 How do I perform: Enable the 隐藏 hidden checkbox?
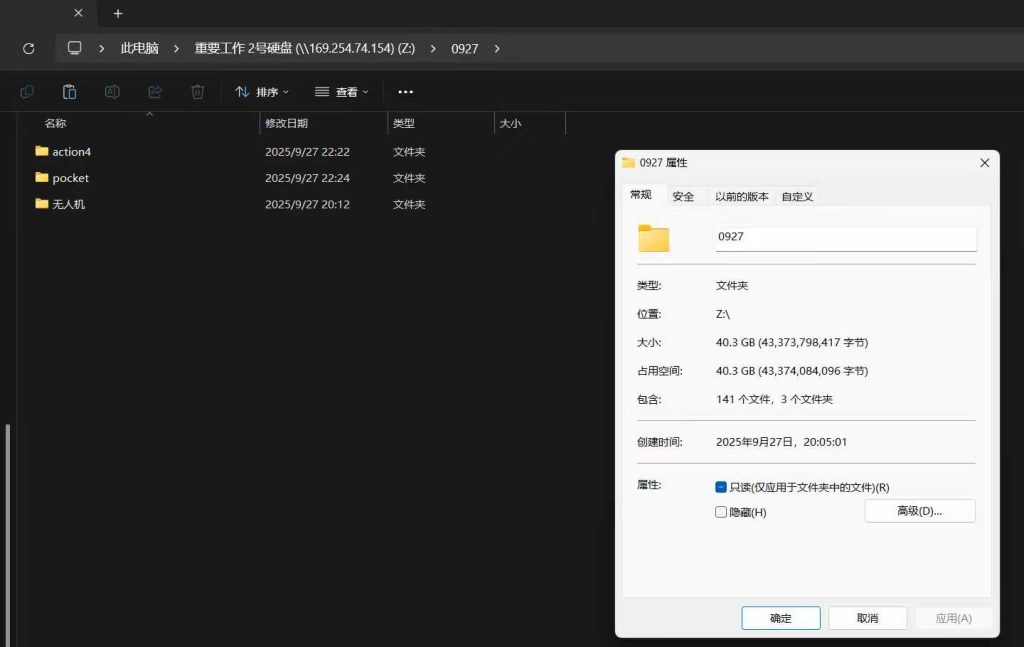click(x=721, y=512)
